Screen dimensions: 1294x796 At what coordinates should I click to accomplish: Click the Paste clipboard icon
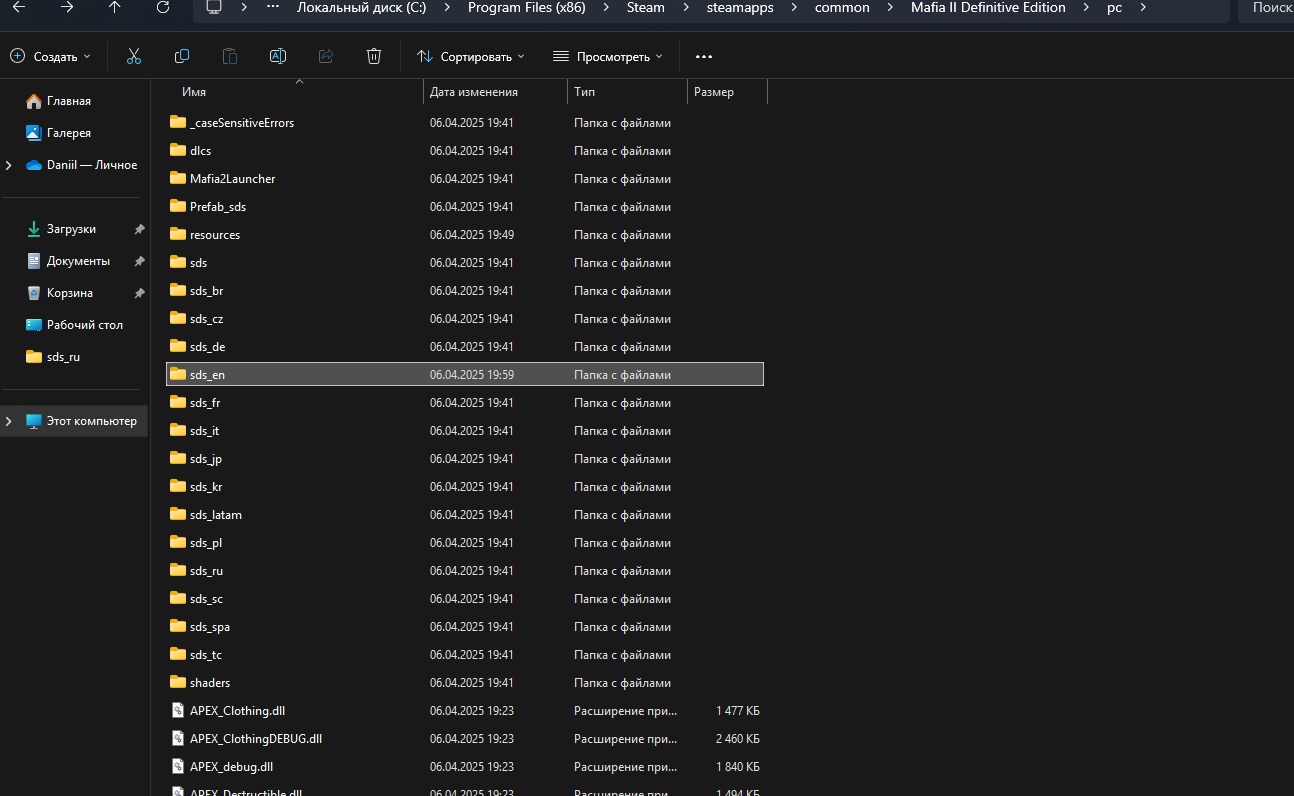point(230,56)
